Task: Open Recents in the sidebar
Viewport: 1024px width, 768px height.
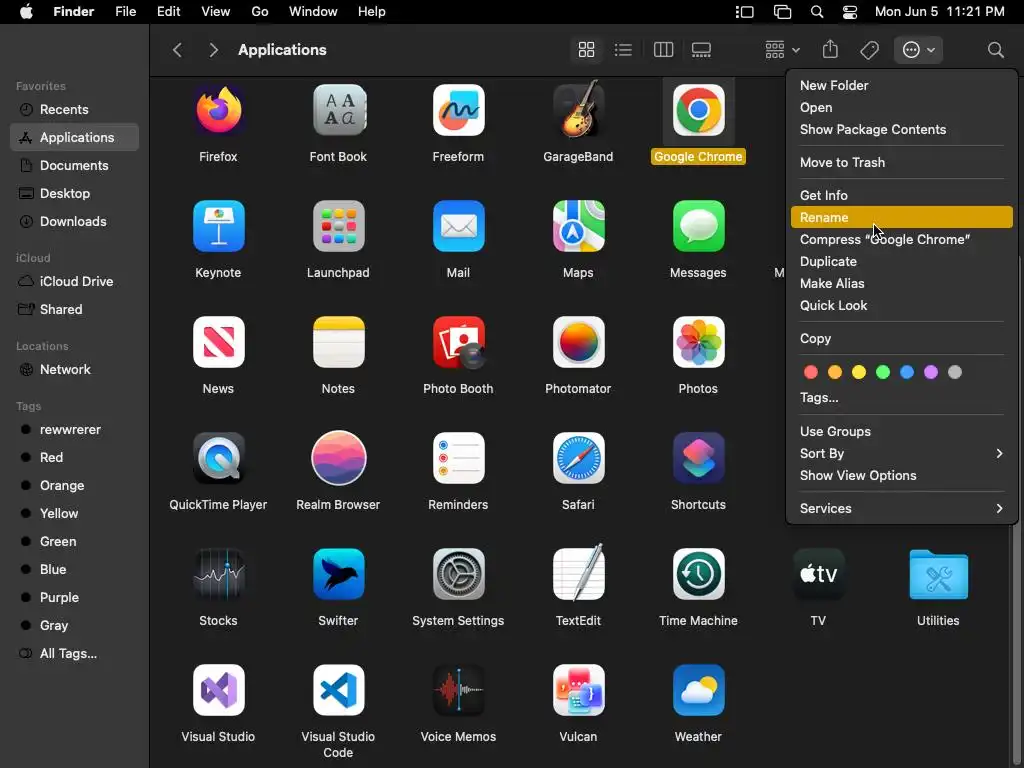Action: point(74,109)
